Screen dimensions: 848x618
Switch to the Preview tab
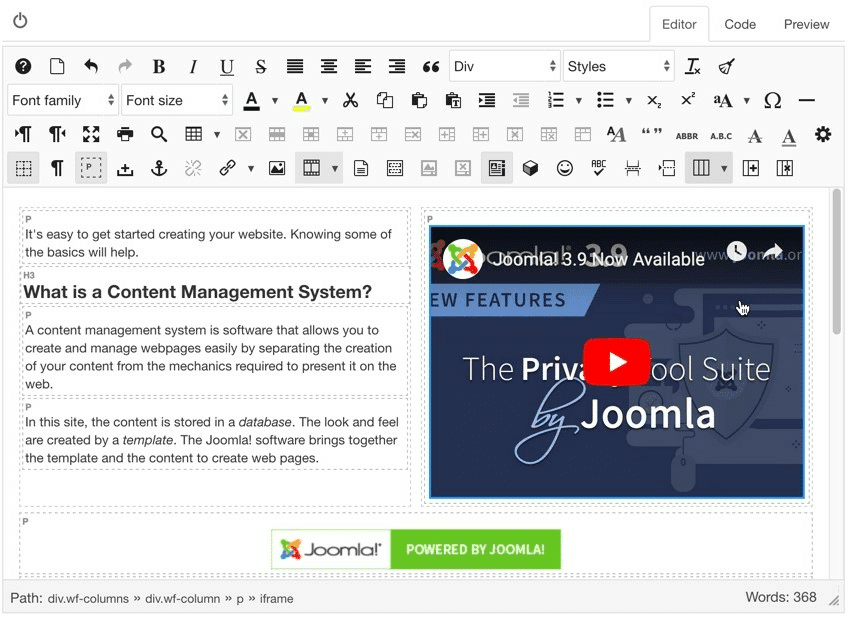pyautogui.click(x=806, y=24)
